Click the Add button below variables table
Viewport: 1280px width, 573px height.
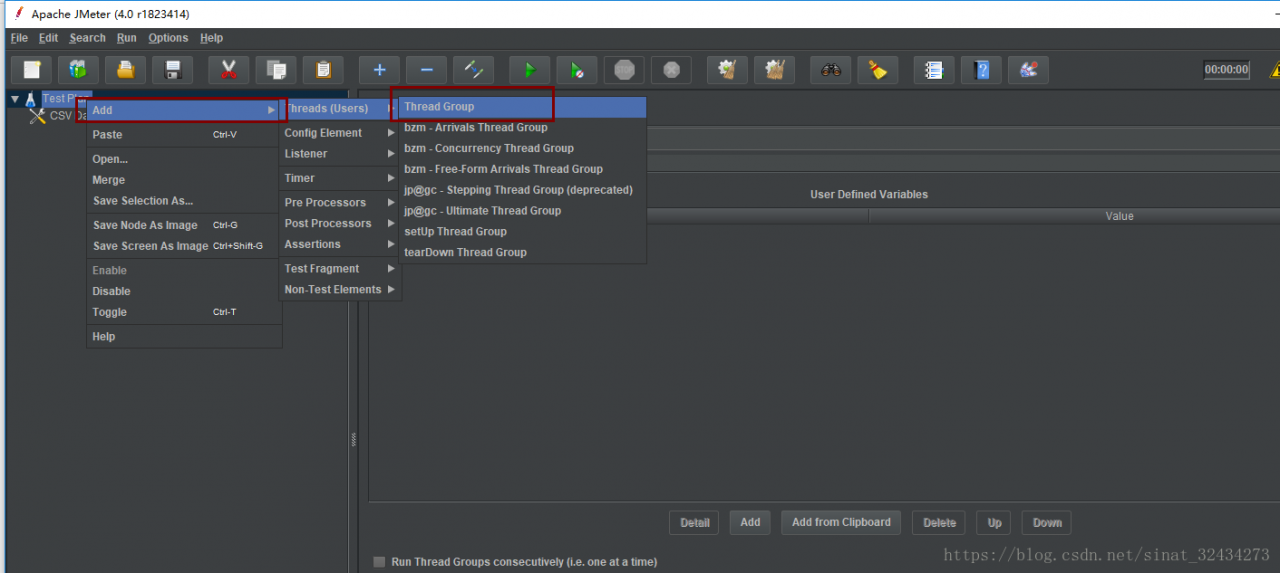(x=750, y=522)
